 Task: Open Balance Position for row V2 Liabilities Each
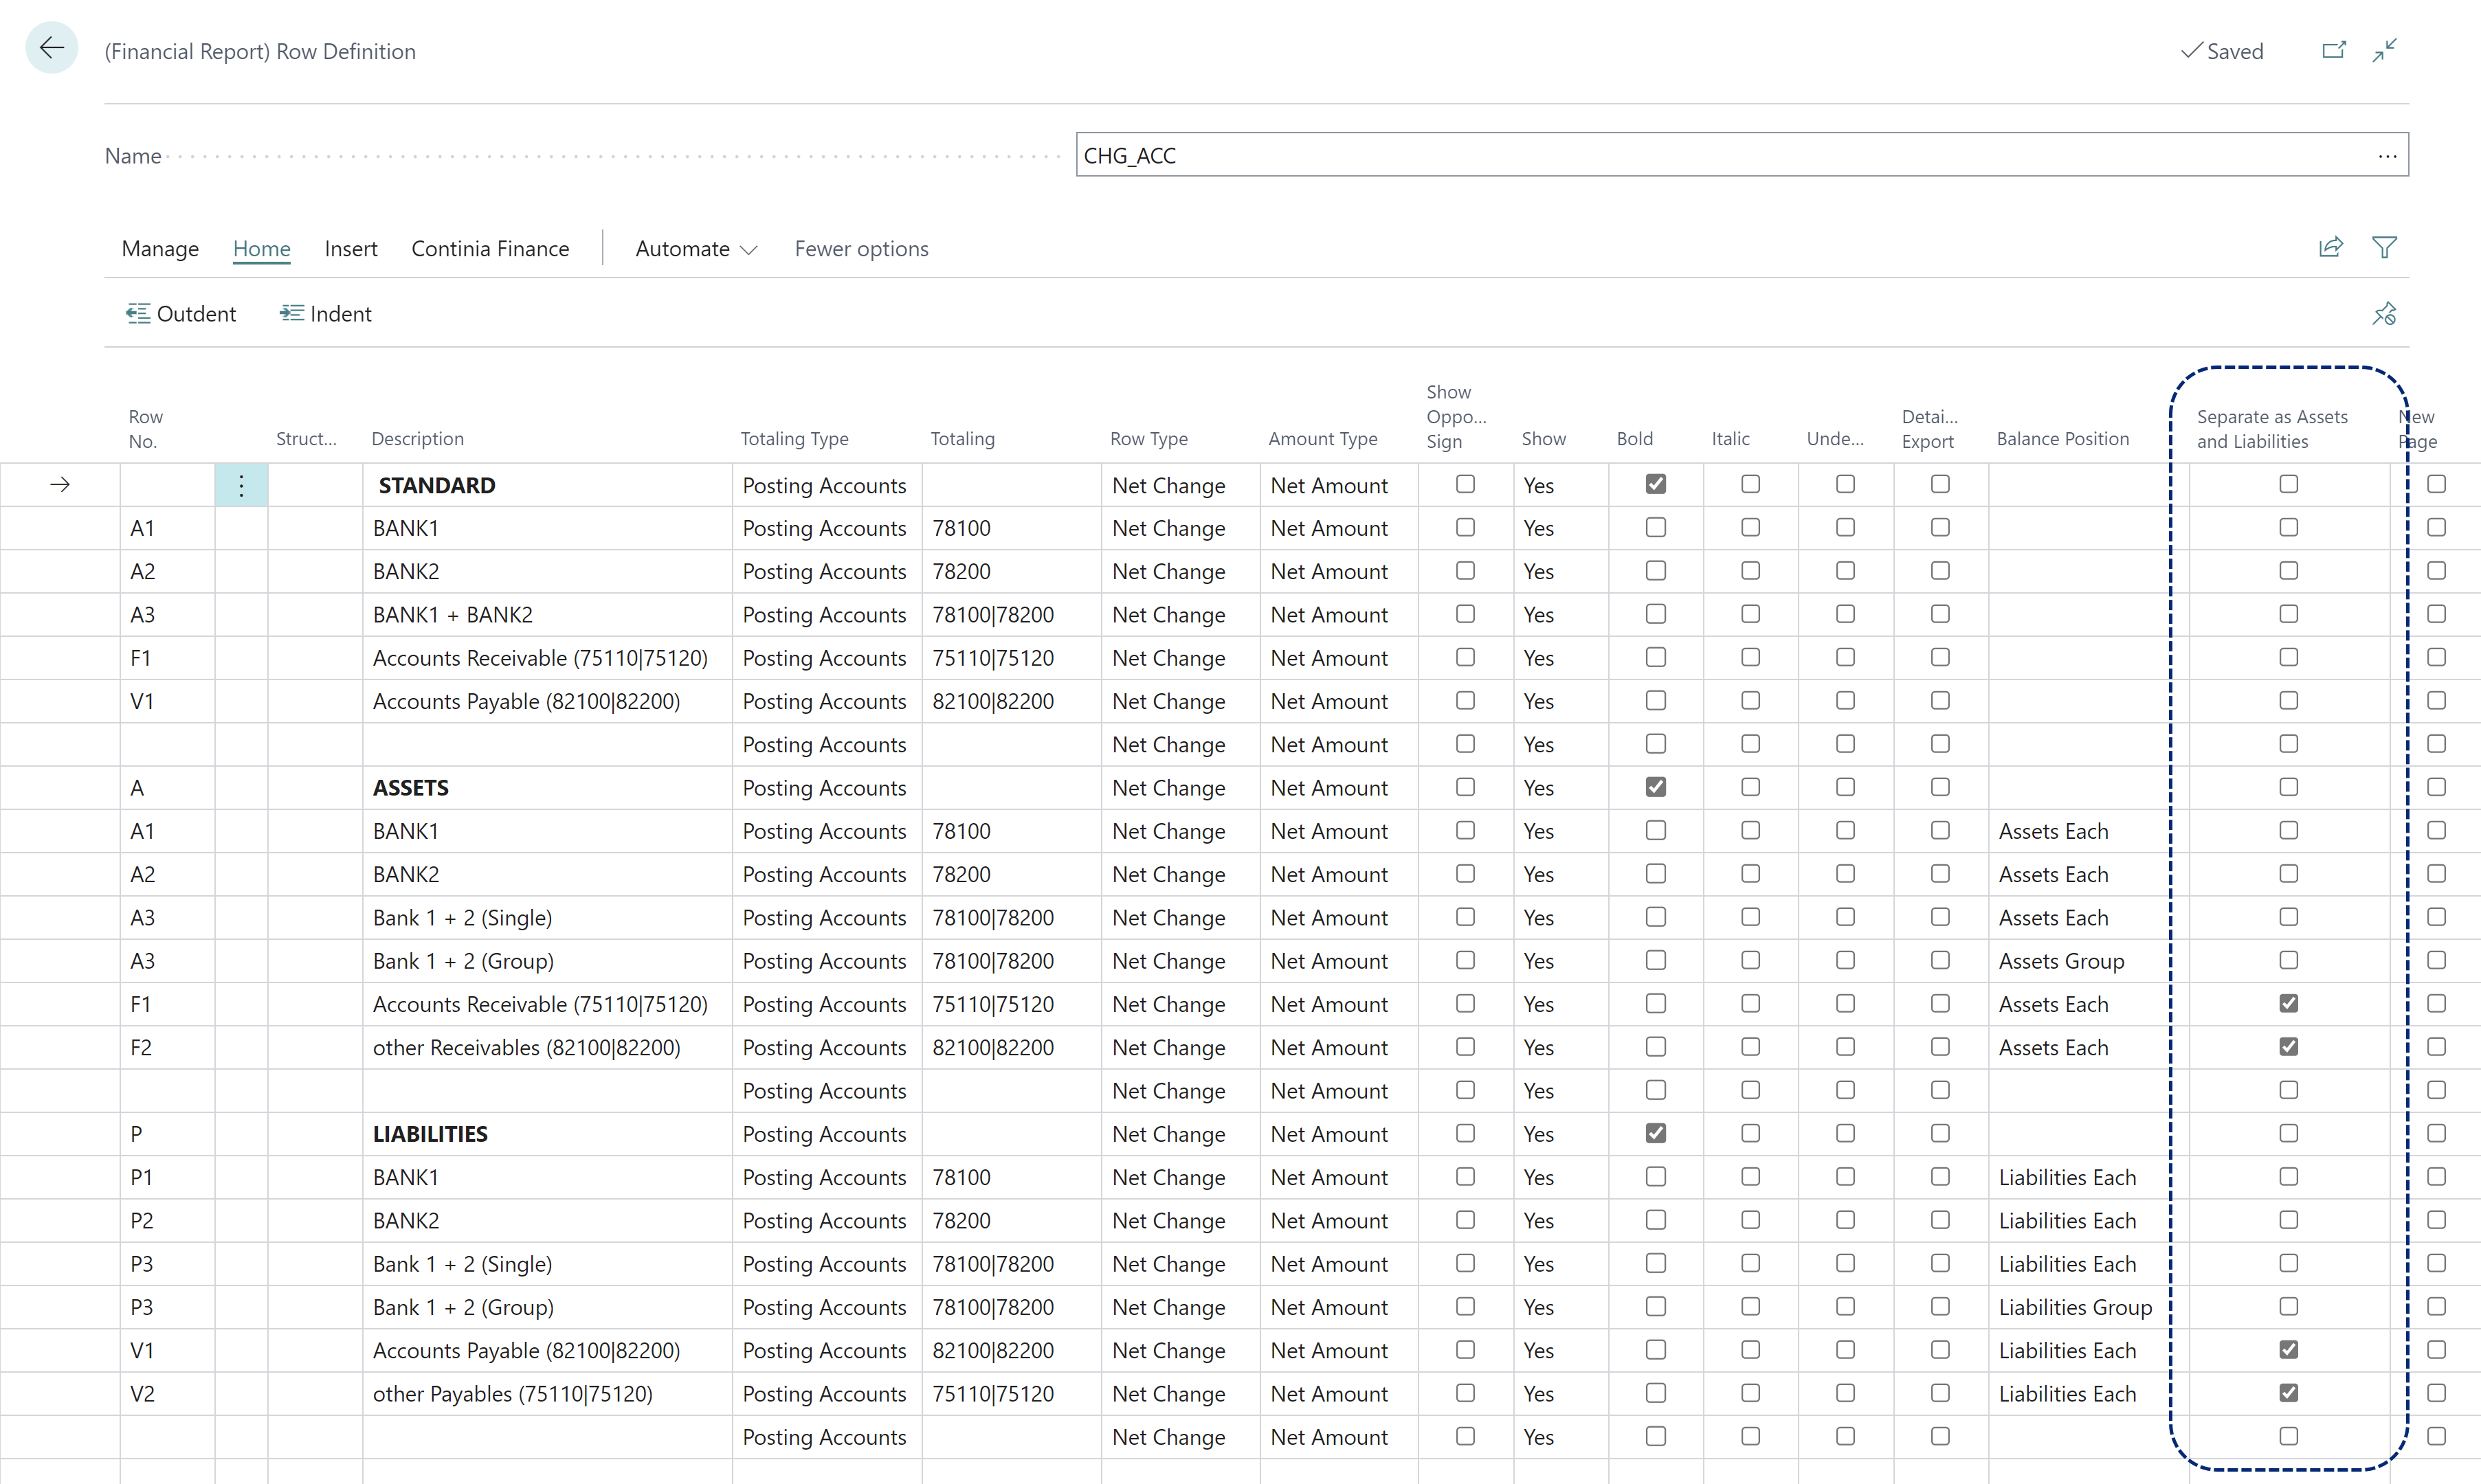tap(2088, 1394)
